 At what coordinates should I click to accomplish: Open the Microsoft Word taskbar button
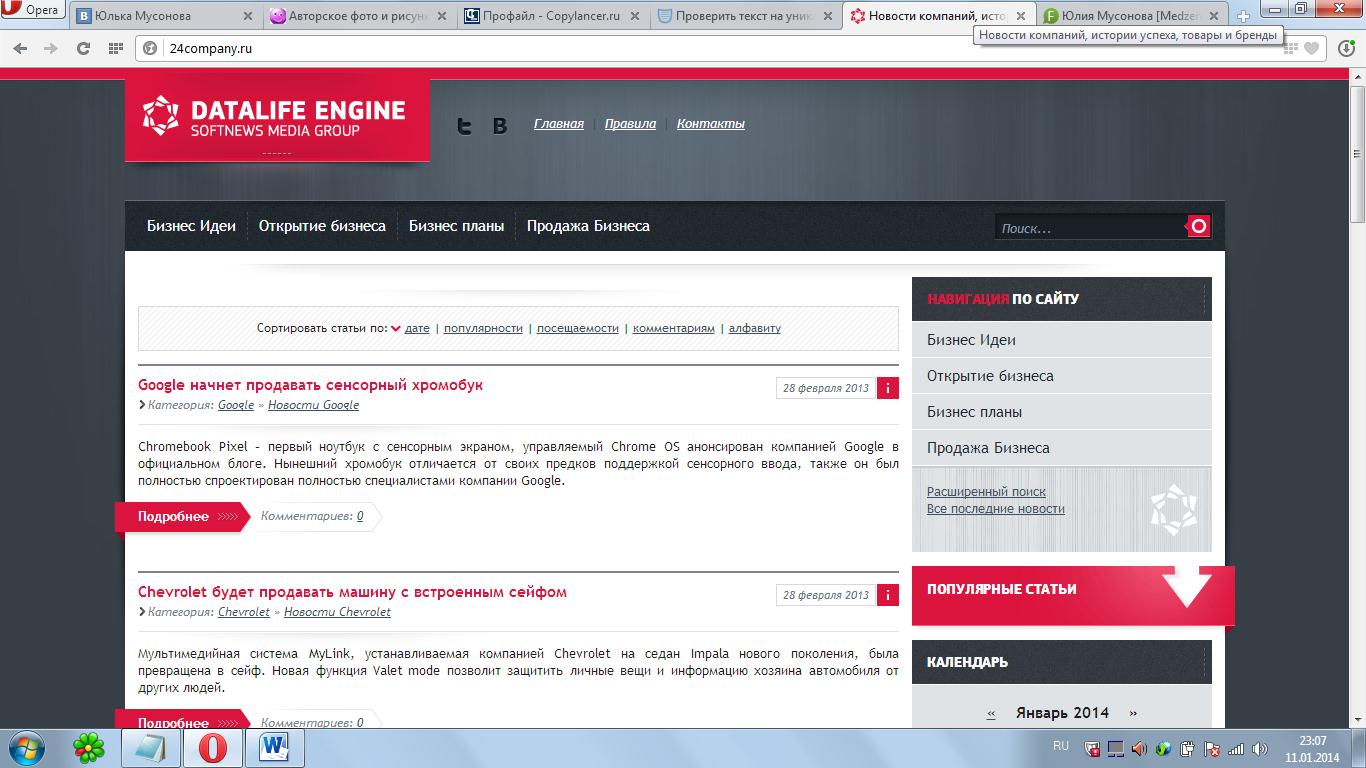274,748
